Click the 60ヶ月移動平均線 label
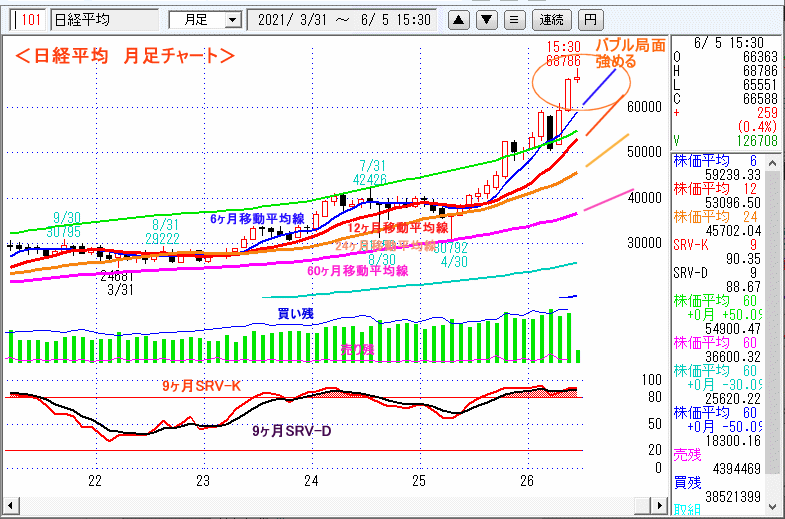 point(357,271)
